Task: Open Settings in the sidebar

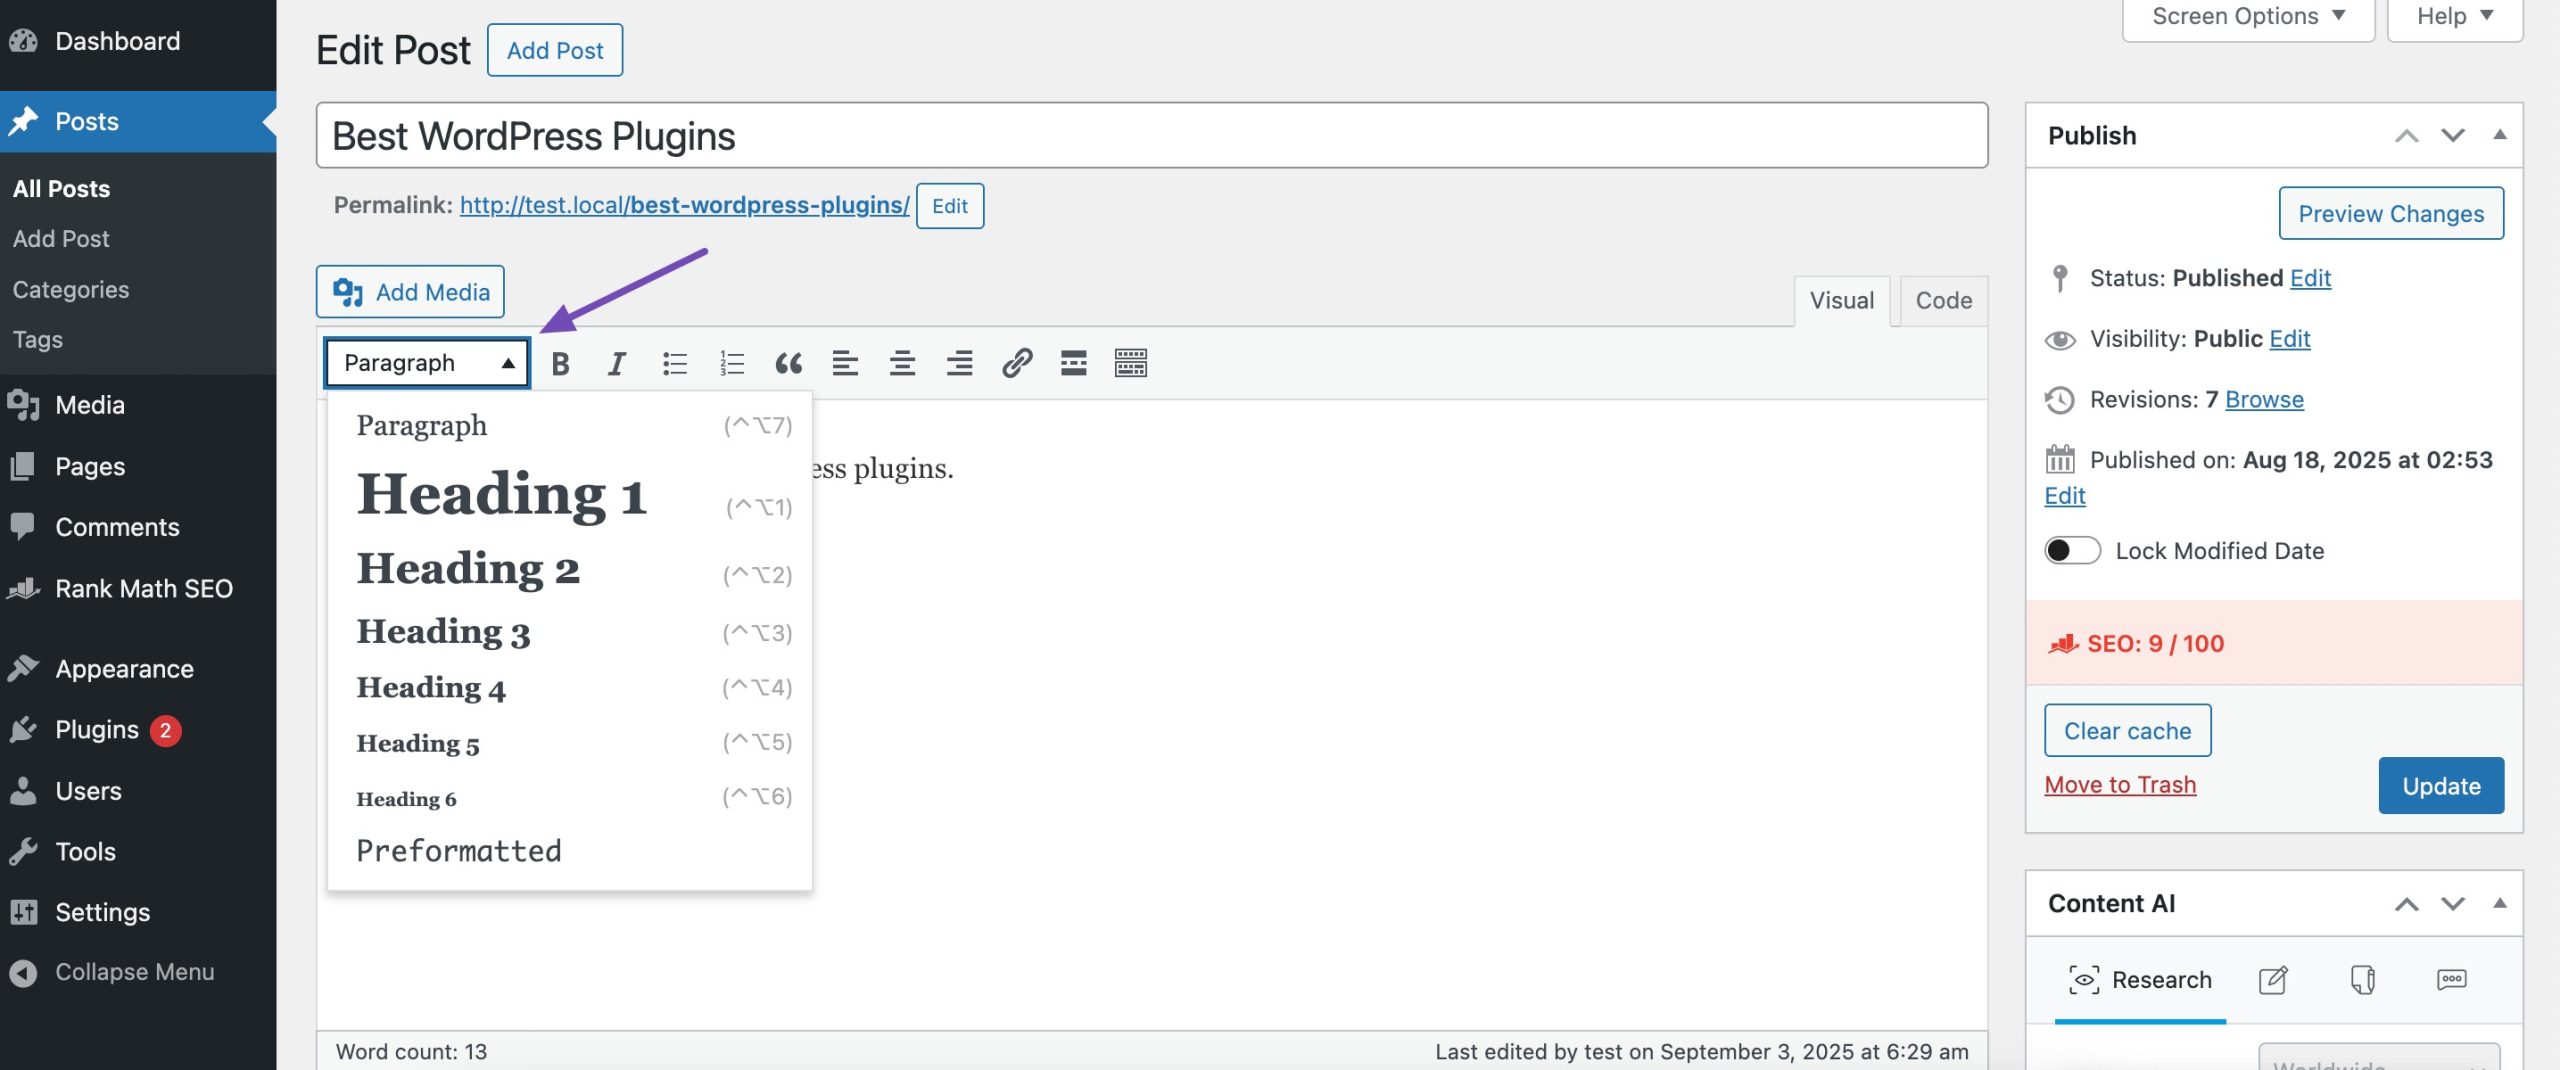Action: pos(138,912)
